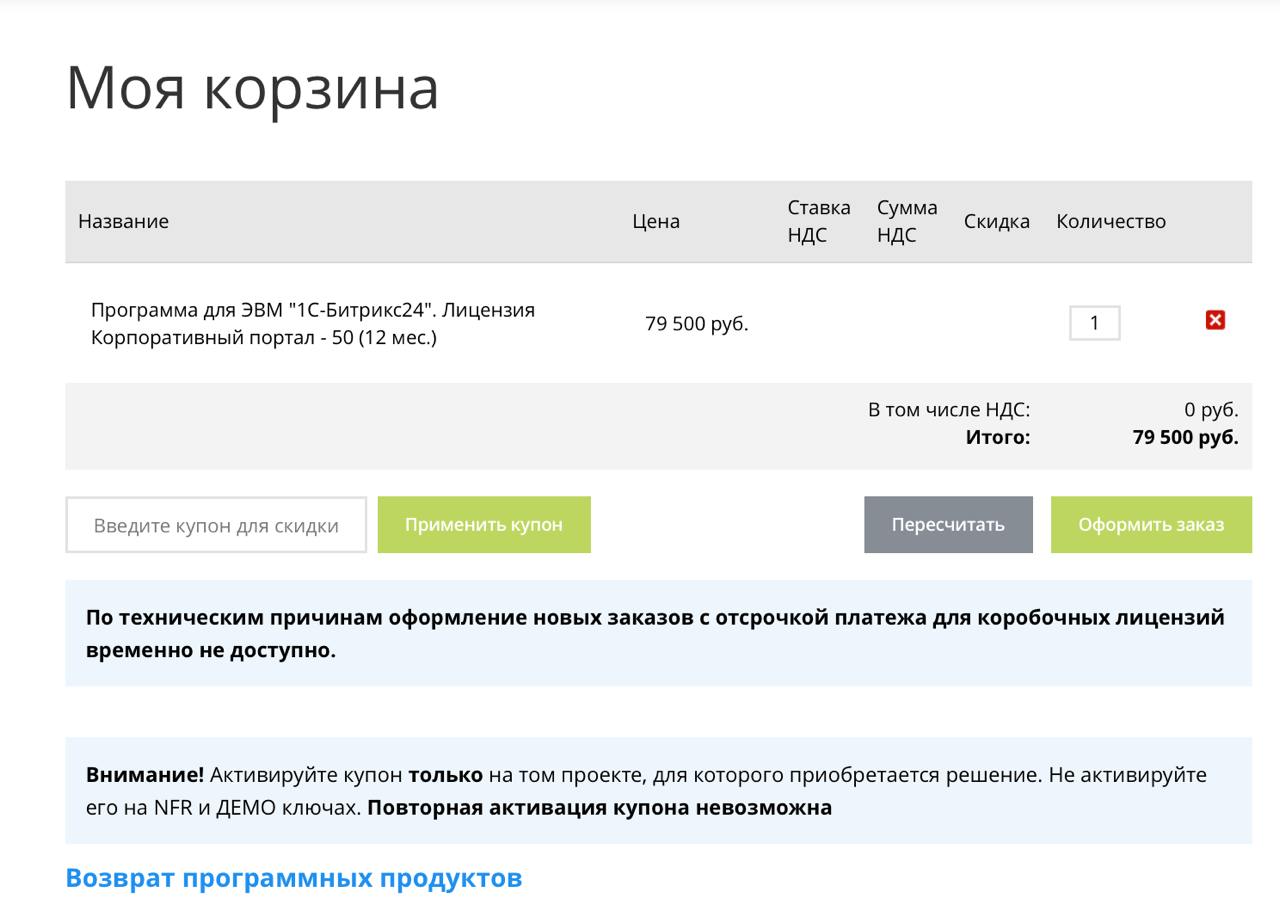Click the 'Итого:' label
This screenshot has height=905, width=1280.
coord(998,437)
